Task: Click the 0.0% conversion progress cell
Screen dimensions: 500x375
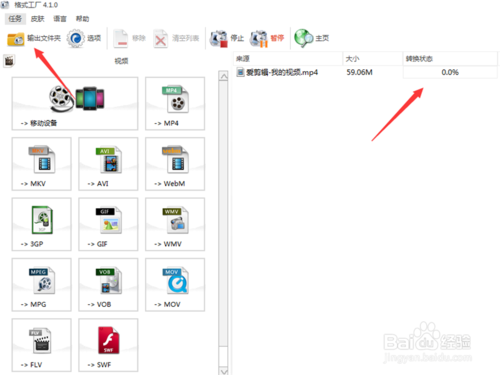Action: [450, 72]
